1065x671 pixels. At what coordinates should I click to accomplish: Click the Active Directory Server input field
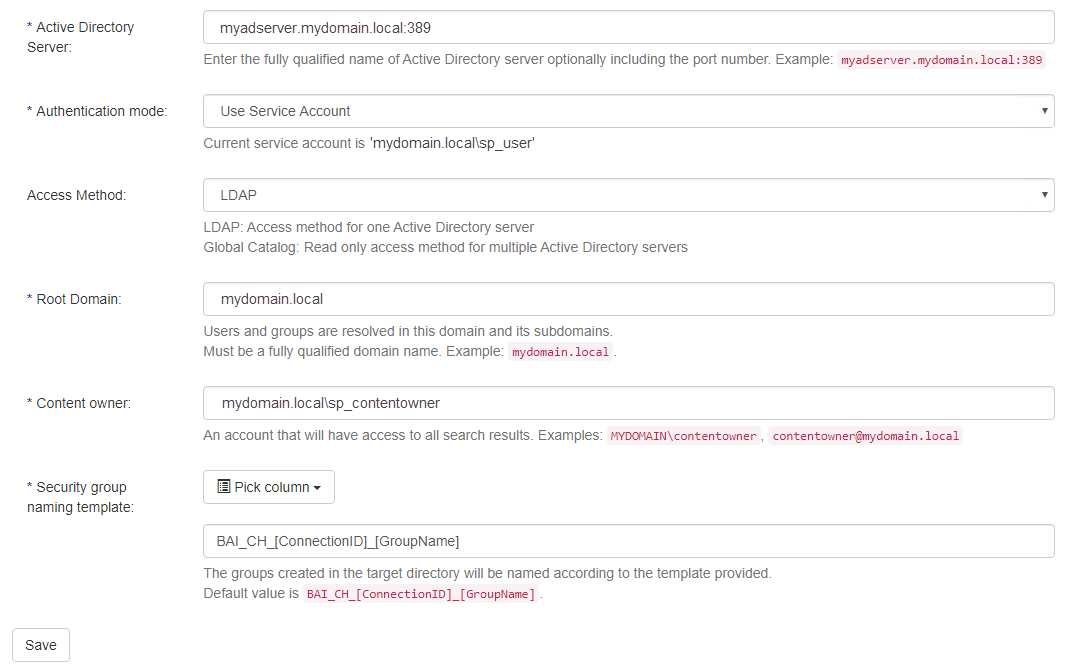628,27
